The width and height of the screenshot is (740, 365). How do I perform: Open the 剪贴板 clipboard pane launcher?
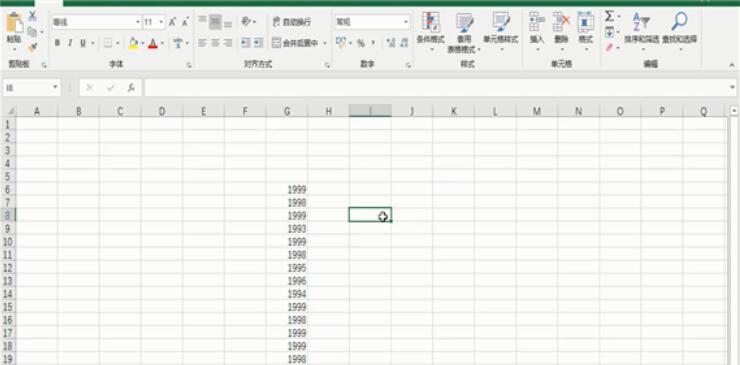[x=44, y=65]
